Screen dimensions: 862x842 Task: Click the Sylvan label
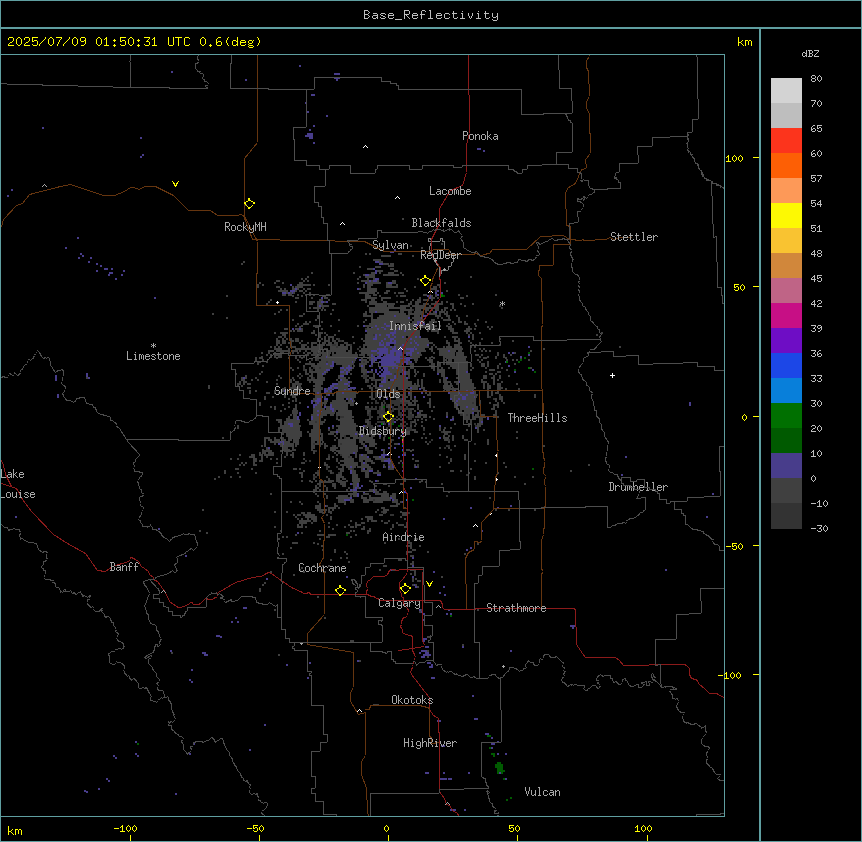[x=390, y=245]
